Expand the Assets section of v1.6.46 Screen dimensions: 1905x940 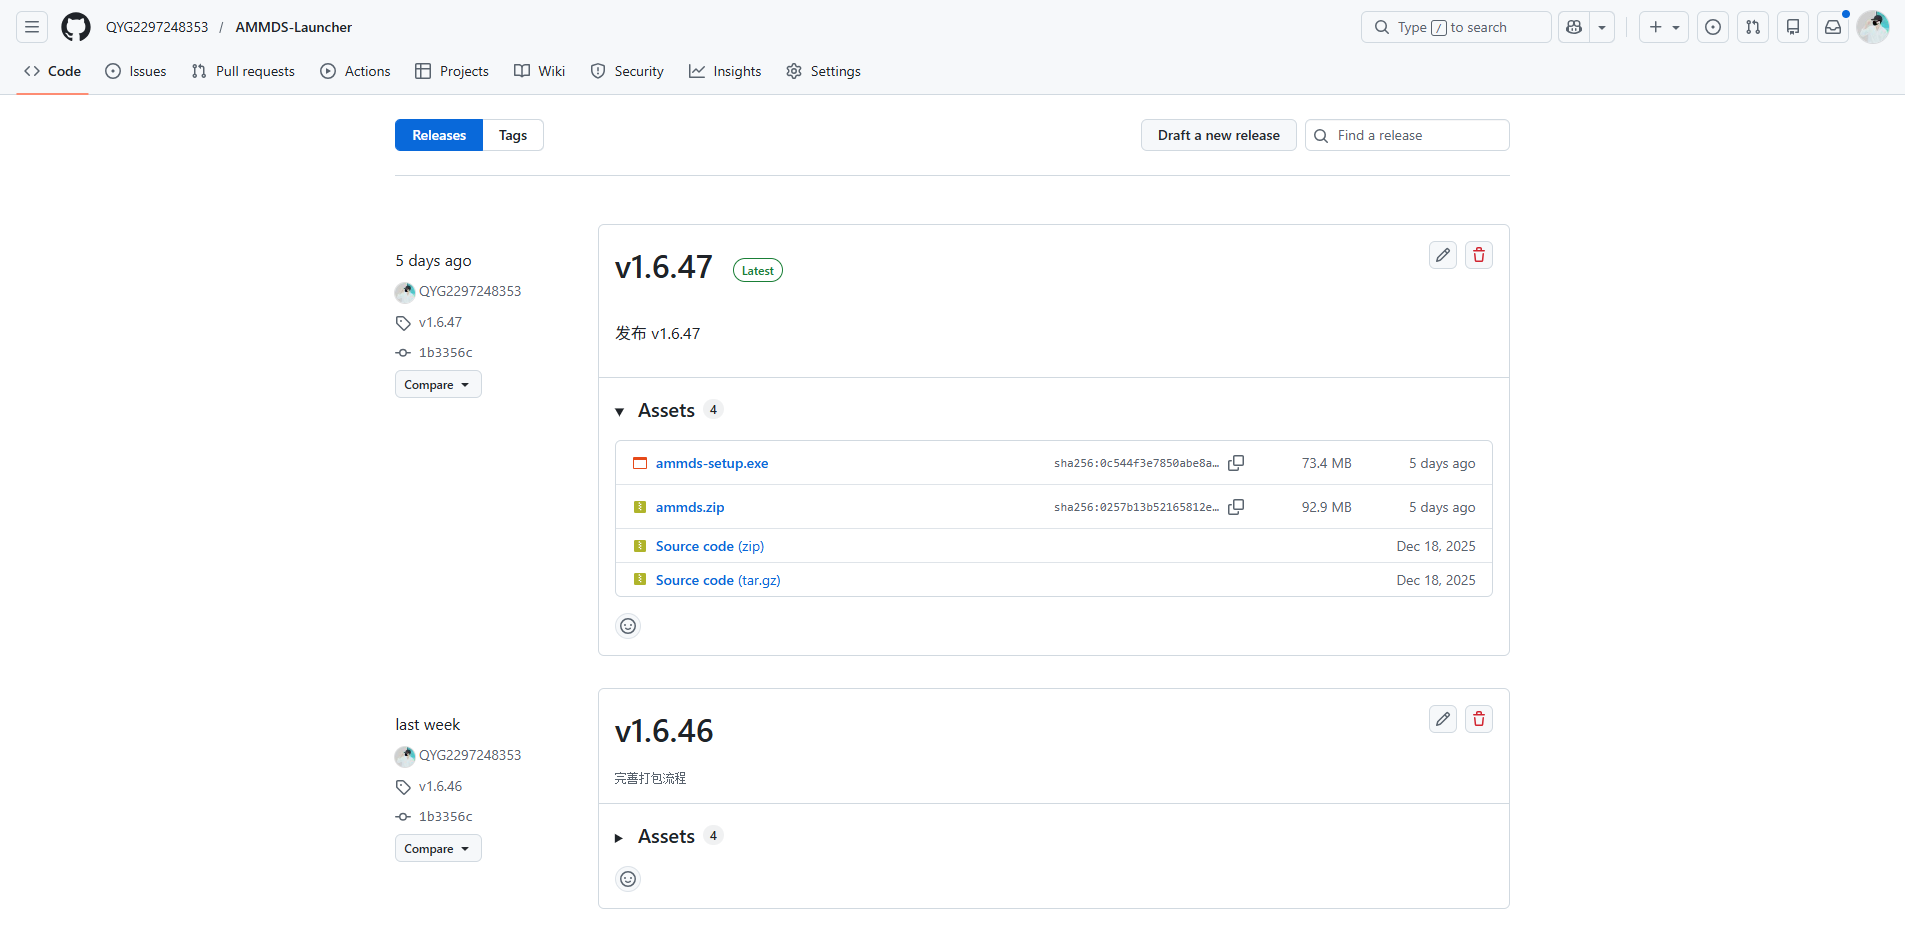click(x=619, y=836)
